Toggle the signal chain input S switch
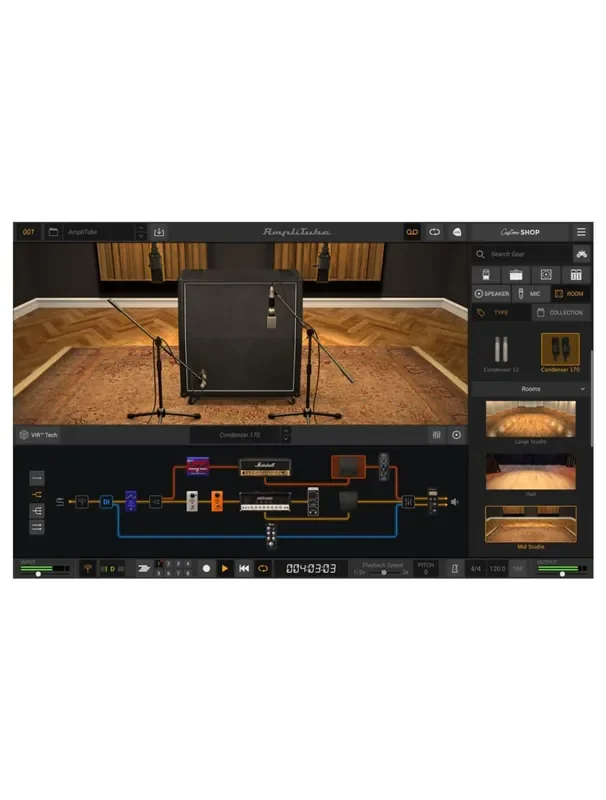Screen dimensions: 606x800 (x=60, y=502)
